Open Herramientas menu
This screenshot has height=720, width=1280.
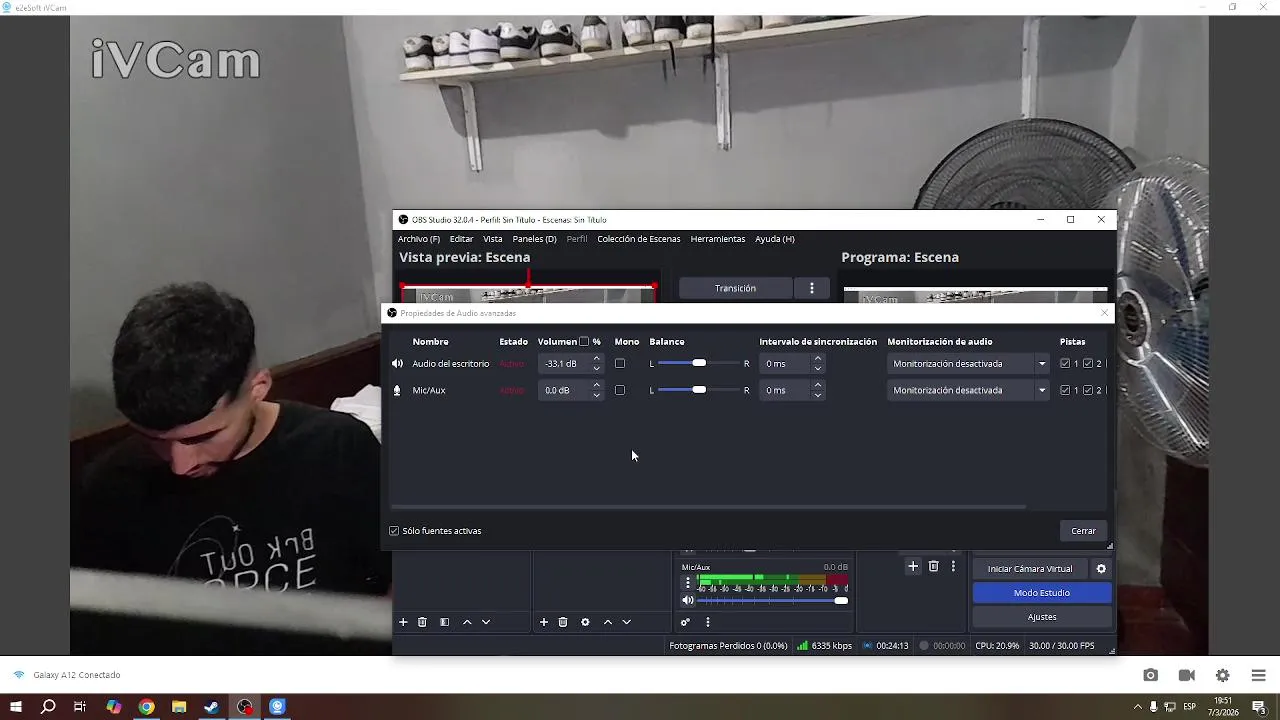tap(718, 239)
